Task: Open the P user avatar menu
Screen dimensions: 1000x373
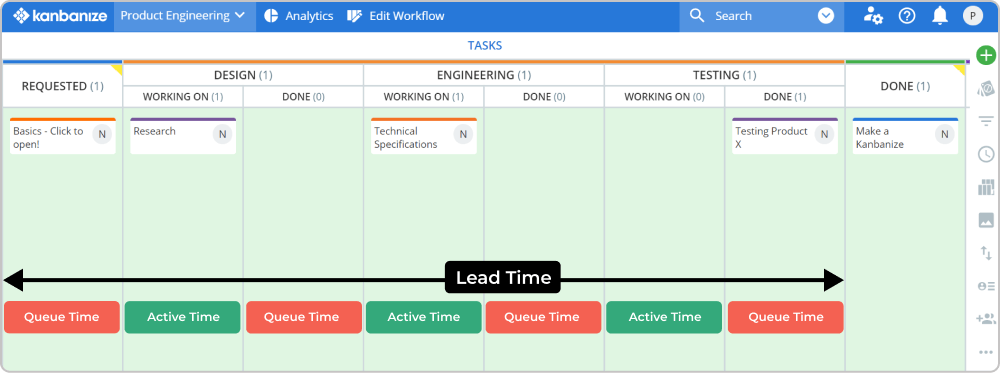Action: pyautogui.click(x=973, y=16)
